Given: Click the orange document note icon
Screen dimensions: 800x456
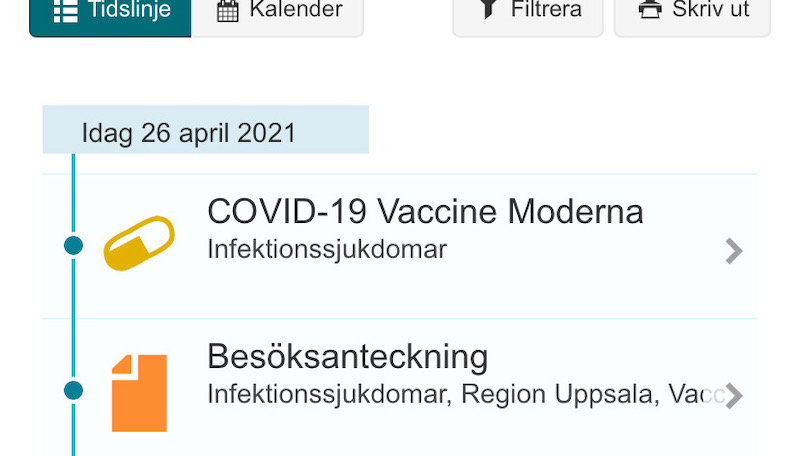Looking at the screenshot, I should pos(139,393).
